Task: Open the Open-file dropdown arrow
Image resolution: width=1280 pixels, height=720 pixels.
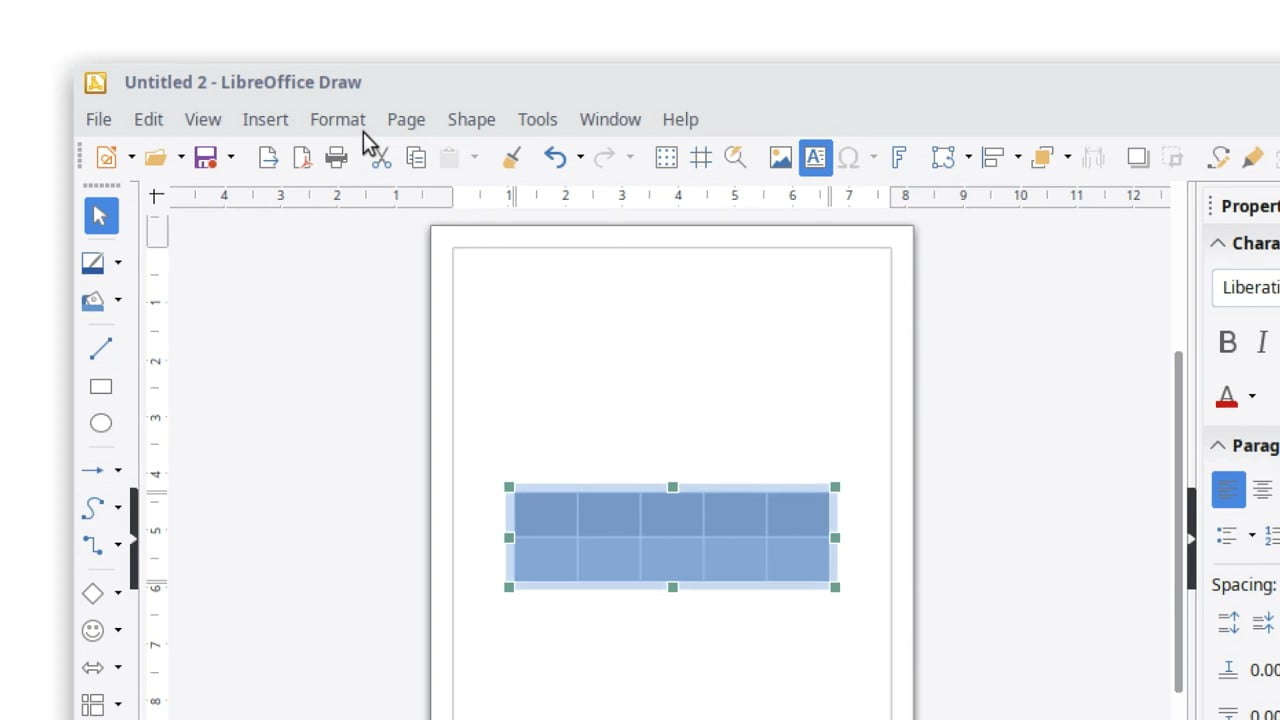Action: coord(181,157)
